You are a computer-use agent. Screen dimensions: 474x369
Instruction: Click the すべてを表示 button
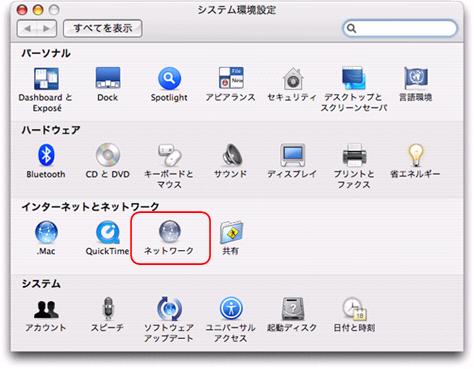pos(103,28)
